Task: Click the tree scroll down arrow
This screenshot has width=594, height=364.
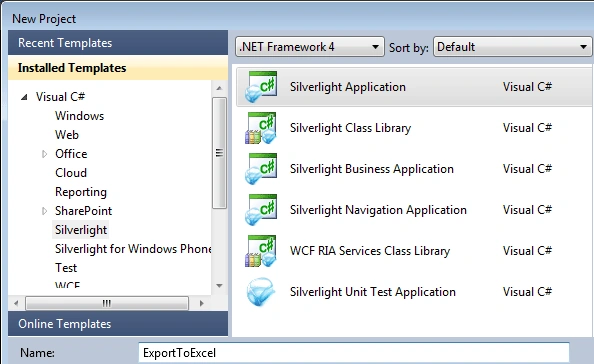Action: pos(219,286)
